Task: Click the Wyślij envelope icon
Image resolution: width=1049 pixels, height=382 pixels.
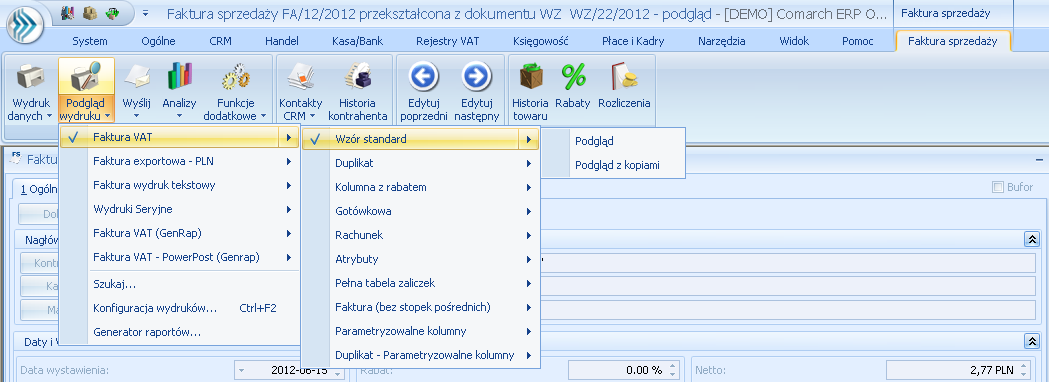Action: (137, 77)
